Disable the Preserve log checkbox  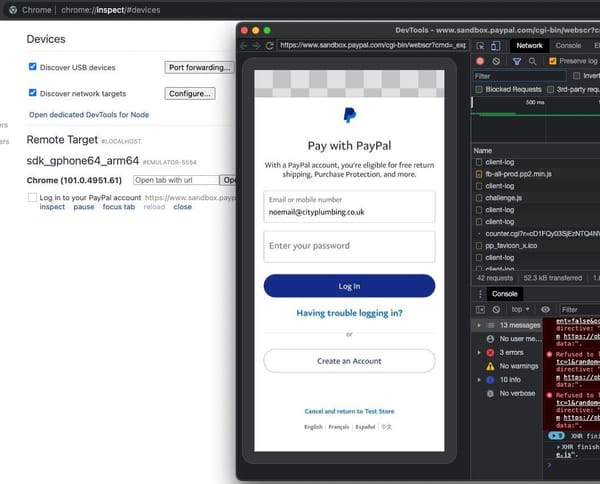click(x=553, y=61)
